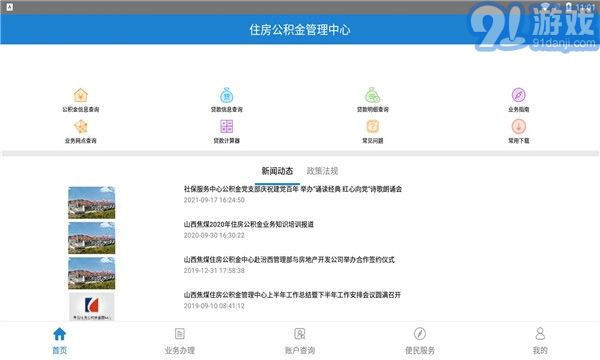The image size is (600, 360).
Task: Open news about 汾西管理部 合作签约仪式
Action: click(x=289, y=260)
